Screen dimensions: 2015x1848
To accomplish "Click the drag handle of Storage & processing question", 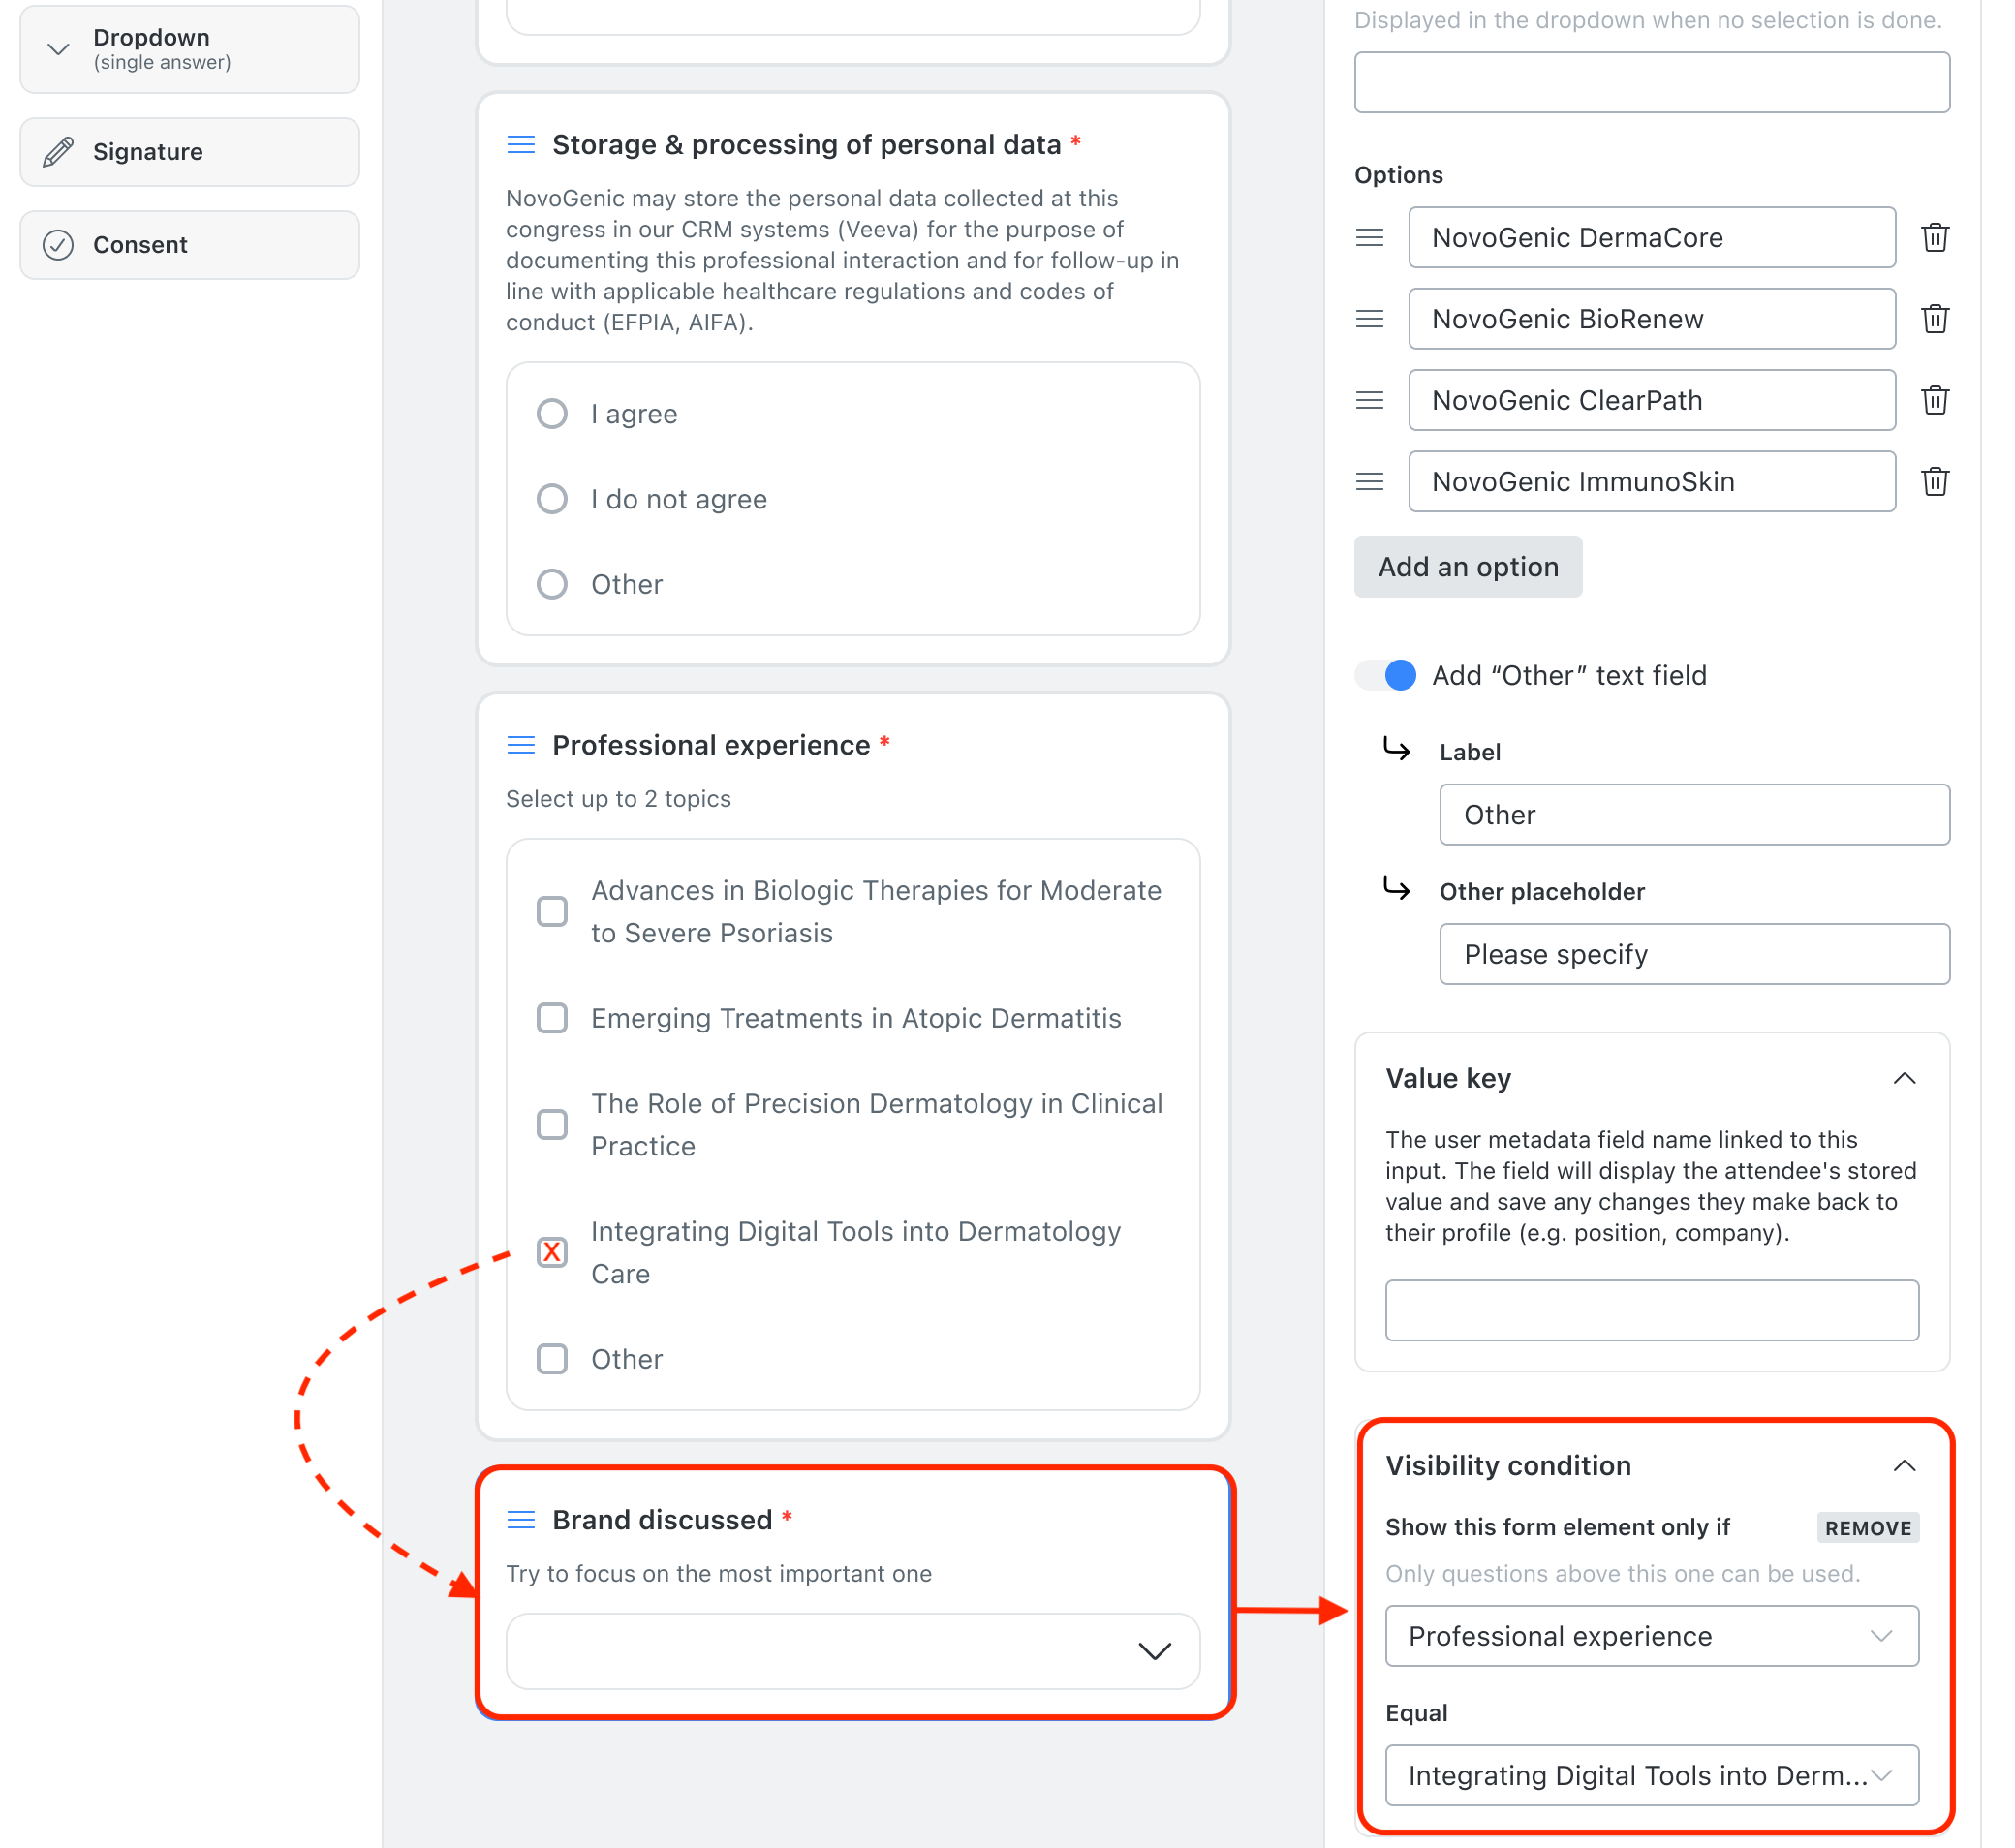I will (521, 145).
